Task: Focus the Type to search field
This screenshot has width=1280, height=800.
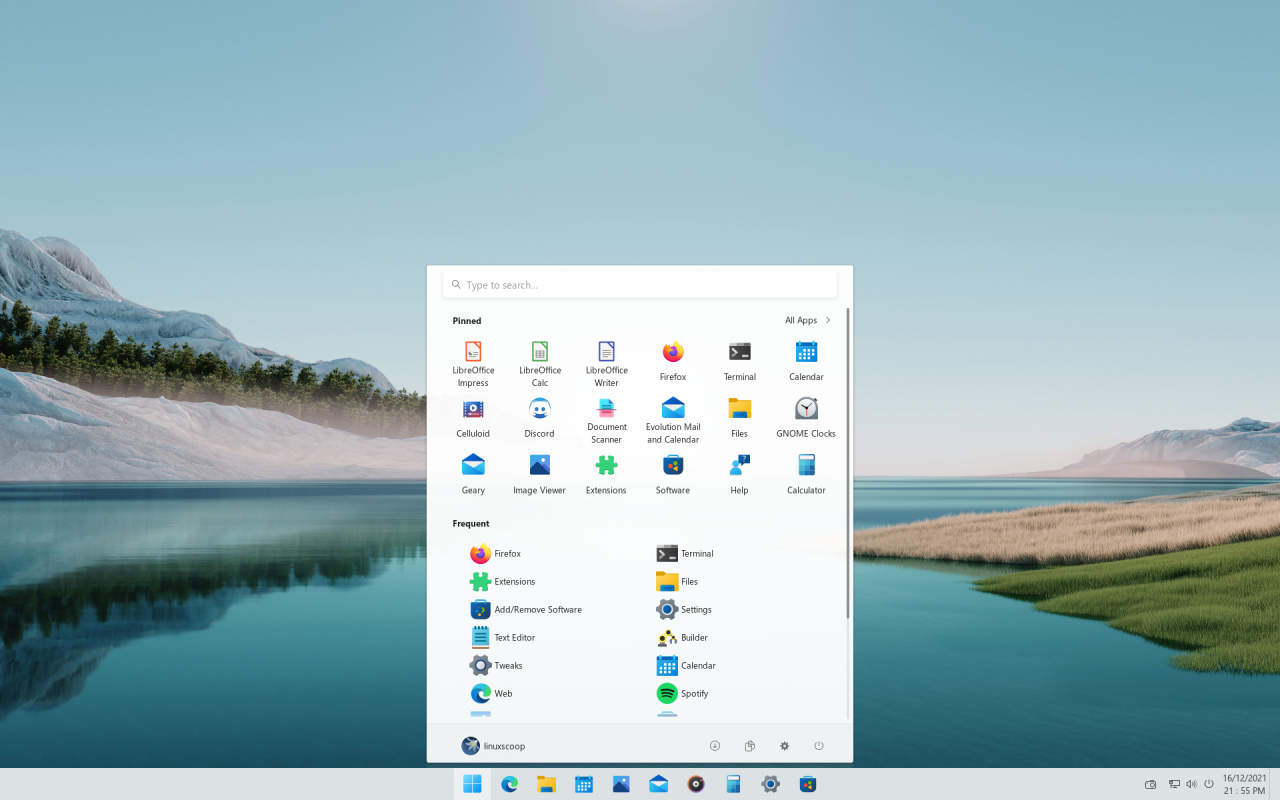Action: [x=640, y=285]
